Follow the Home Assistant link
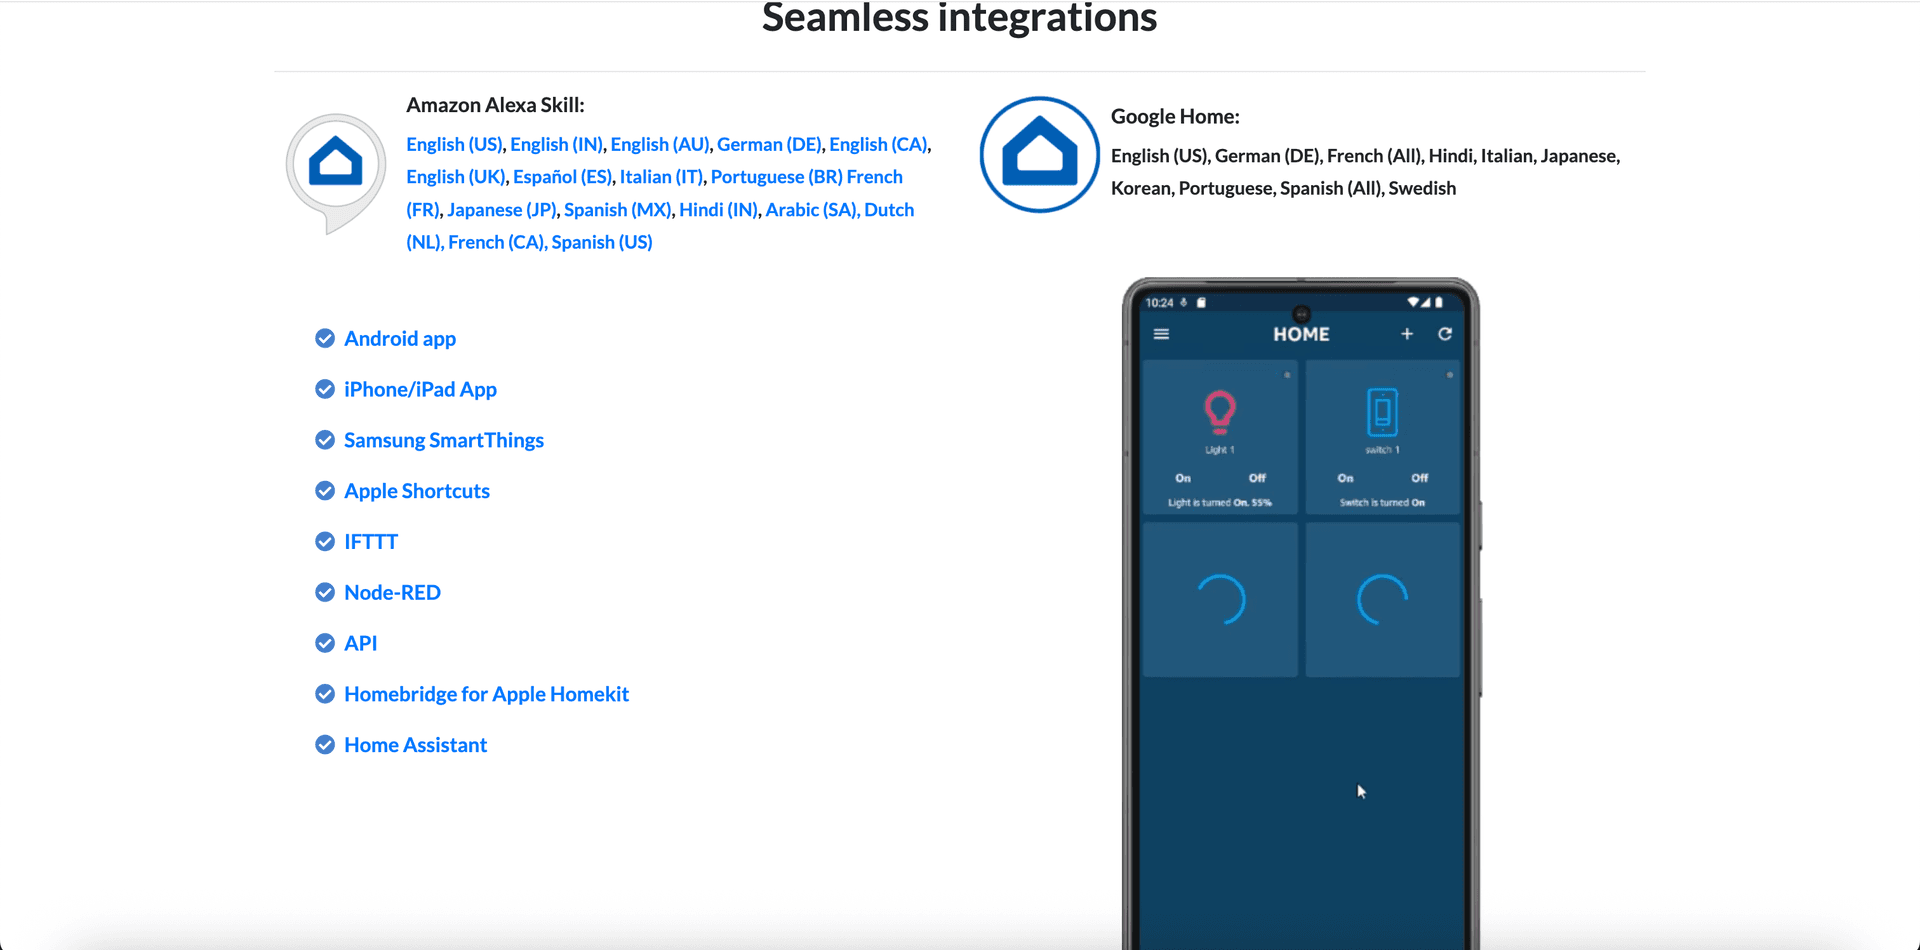The height and width of the screenshot is (950, 1920). tap(415, 745)
